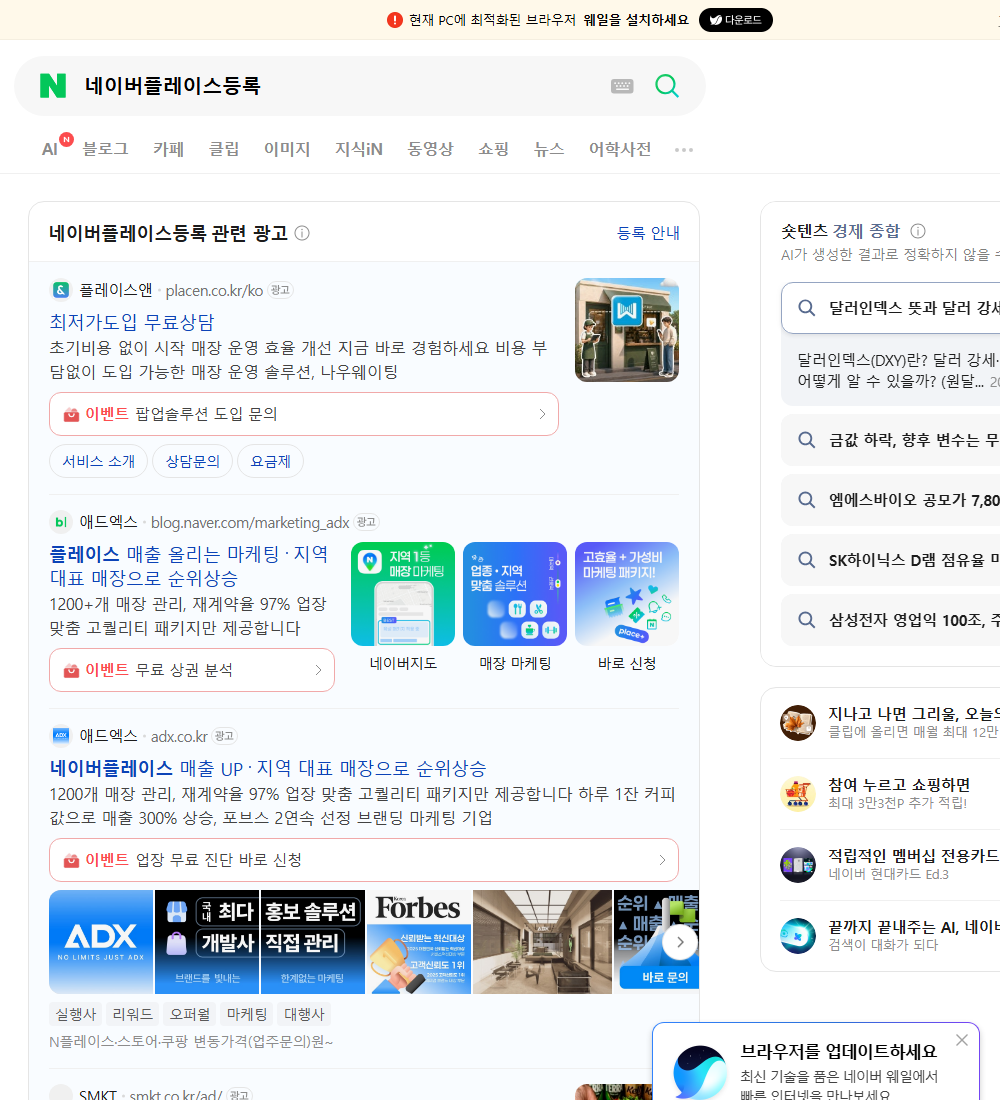
Task: Switch to the AI search tab
Action: pos(50,149)
